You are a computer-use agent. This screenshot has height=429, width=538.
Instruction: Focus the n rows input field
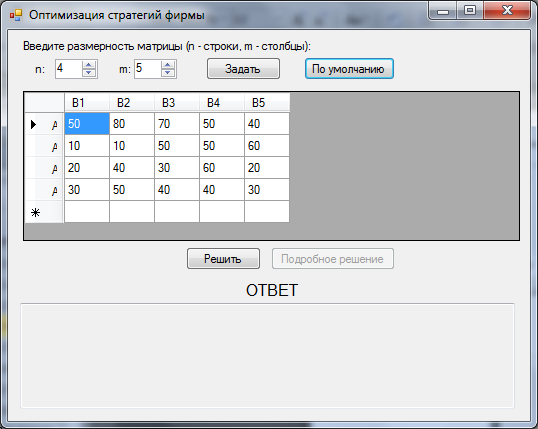click(69, 69)
